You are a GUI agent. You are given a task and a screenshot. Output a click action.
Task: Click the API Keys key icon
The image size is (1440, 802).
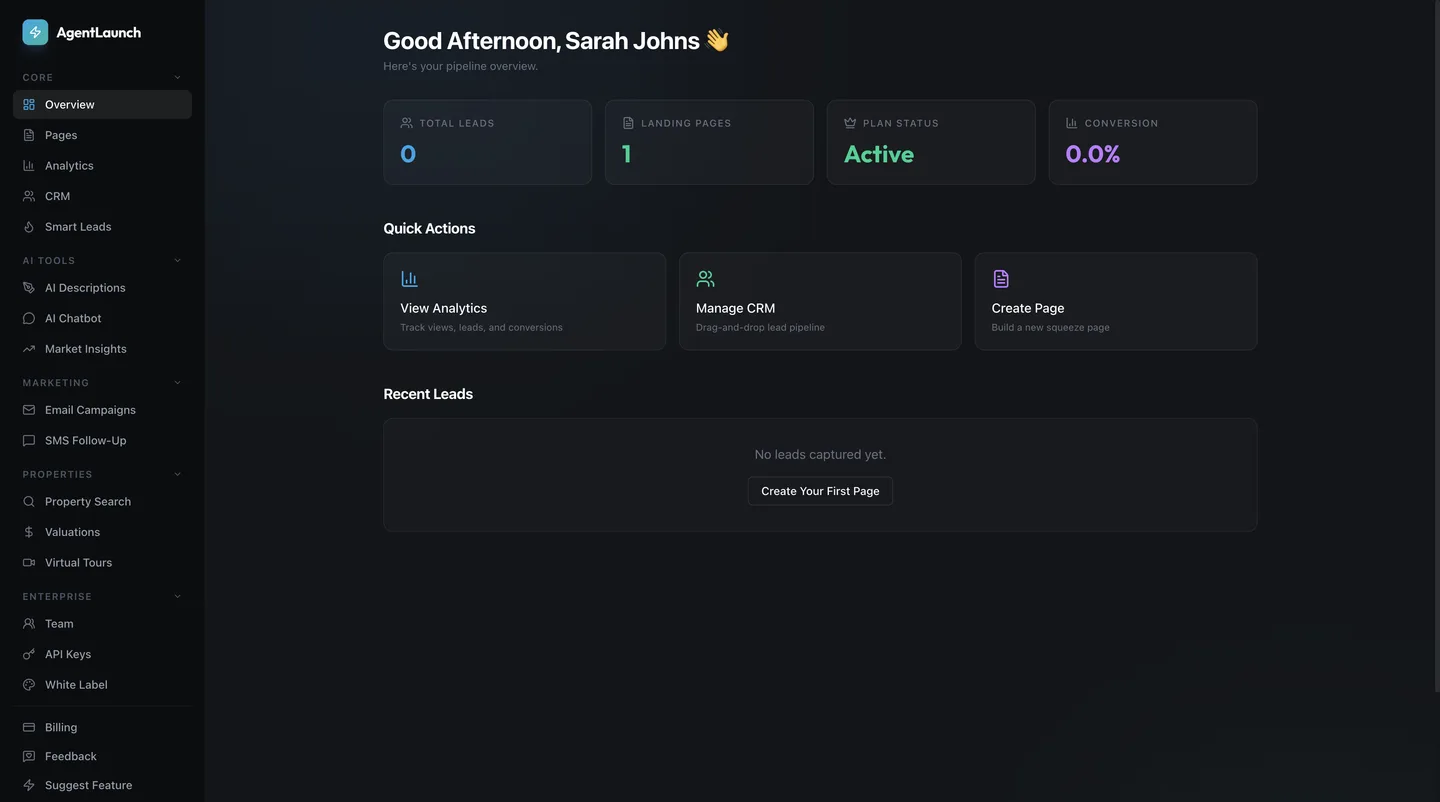pyautogui.click(x=29, y=654)
